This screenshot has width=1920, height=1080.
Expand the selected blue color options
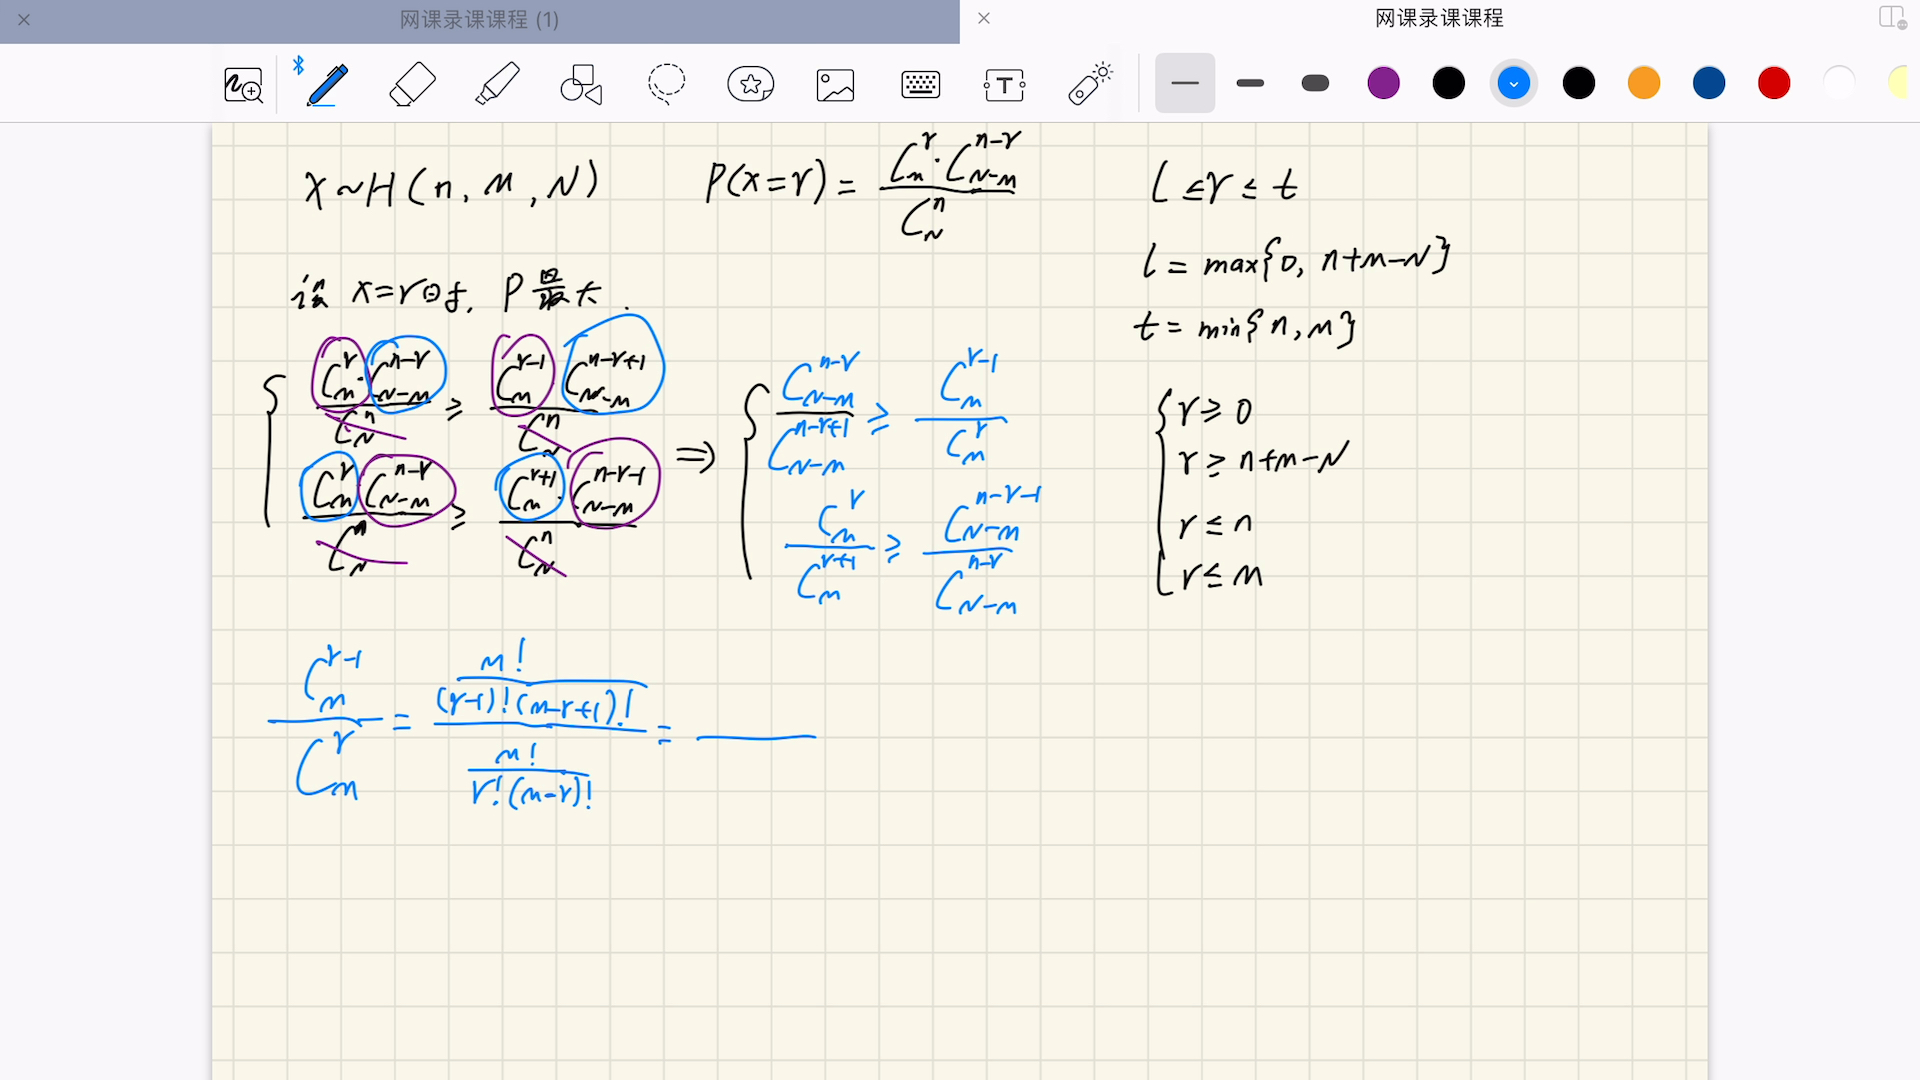1513,83
